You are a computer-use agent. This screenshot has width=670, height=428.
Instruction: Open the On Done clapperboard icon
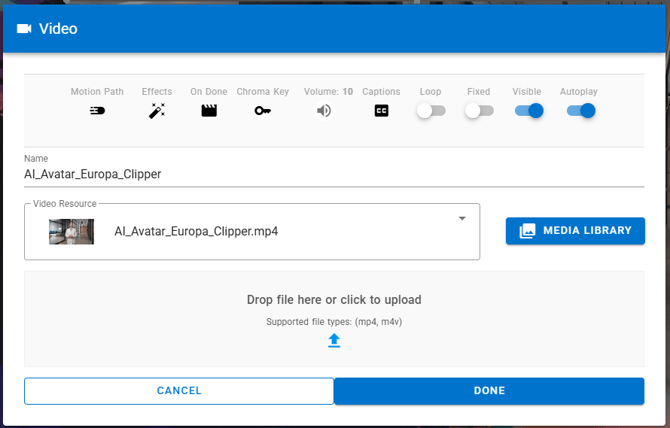point(209,111)
